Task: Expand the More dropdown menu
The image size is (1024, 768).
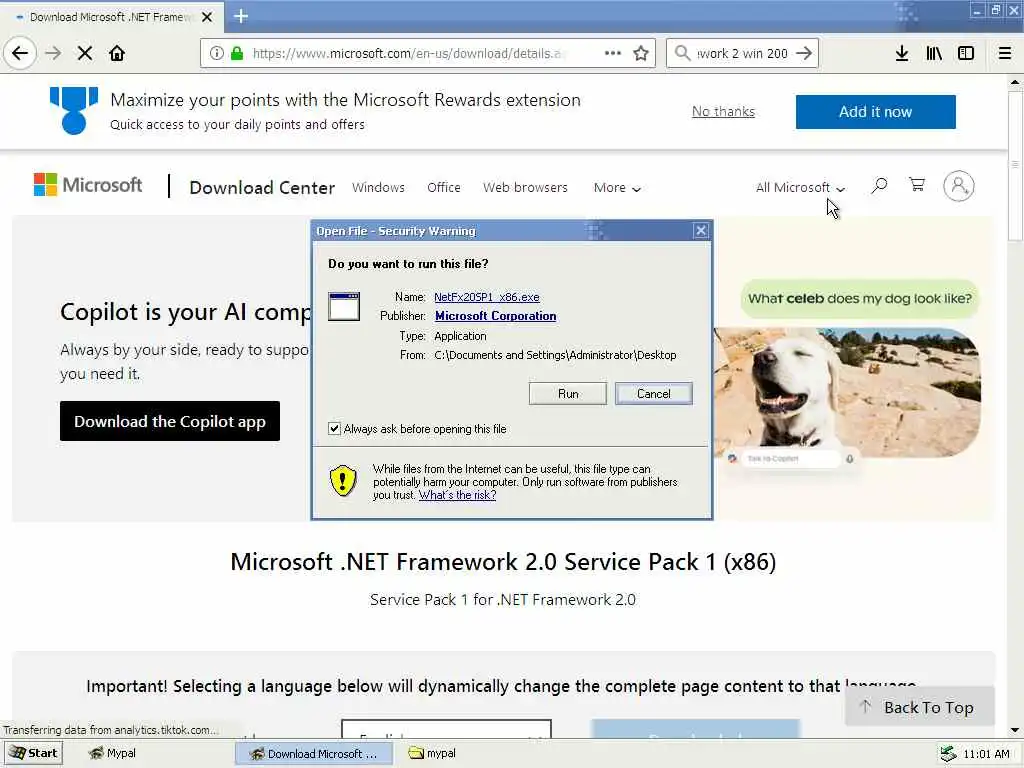Action: click(x=617, y=188)
